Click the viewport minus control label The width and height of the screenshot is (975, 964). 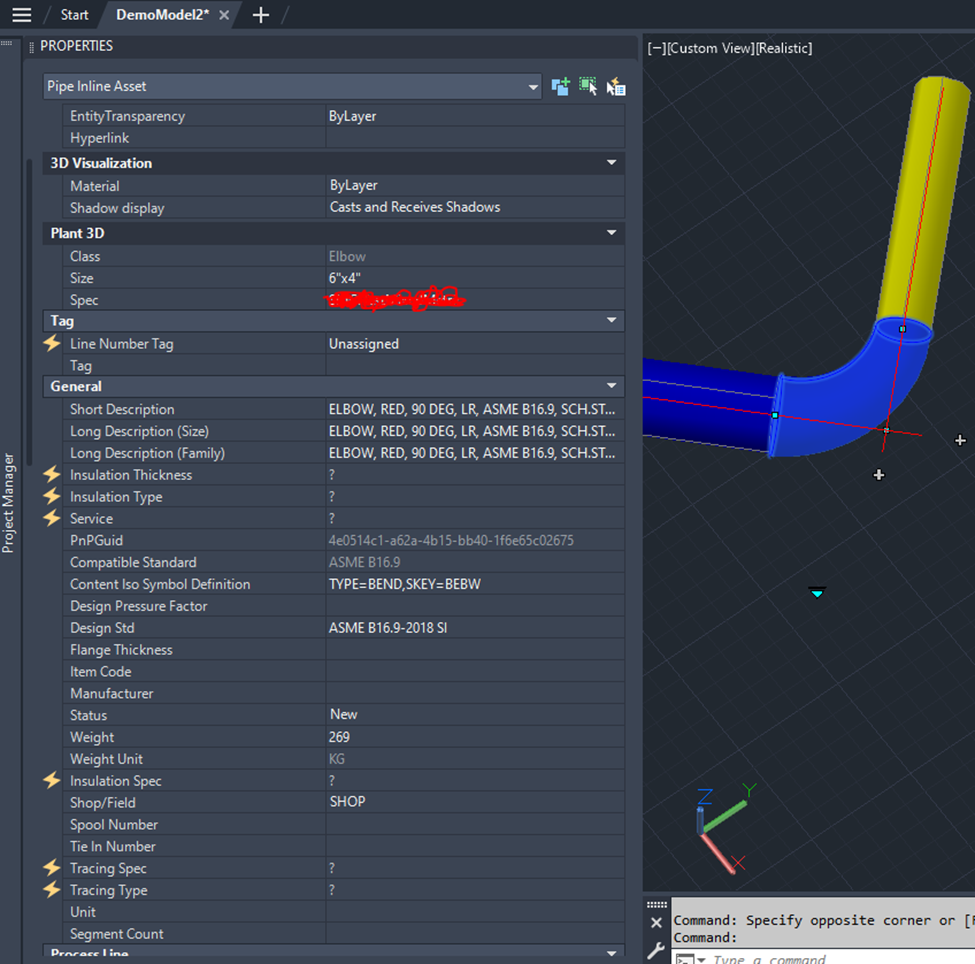pos(656,48)
